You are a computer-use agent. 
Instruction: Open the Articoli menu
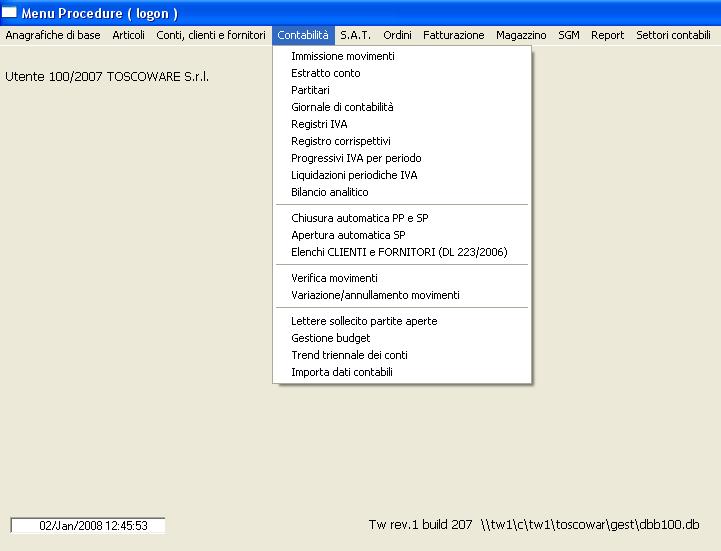point(128,35)
